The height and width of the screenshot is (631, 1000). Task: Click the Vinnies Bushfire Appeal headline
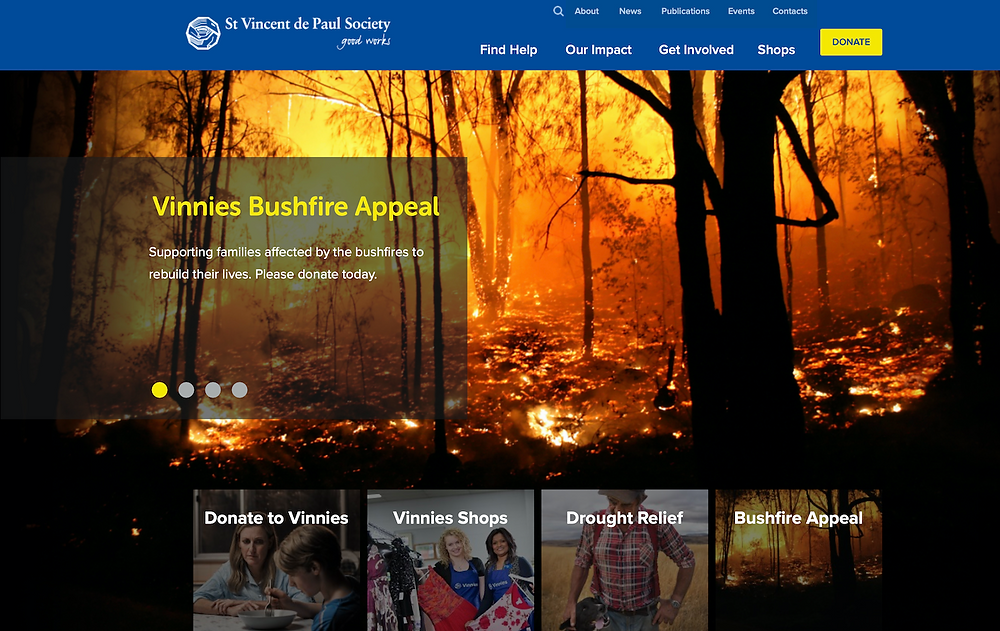pos(296,207)
